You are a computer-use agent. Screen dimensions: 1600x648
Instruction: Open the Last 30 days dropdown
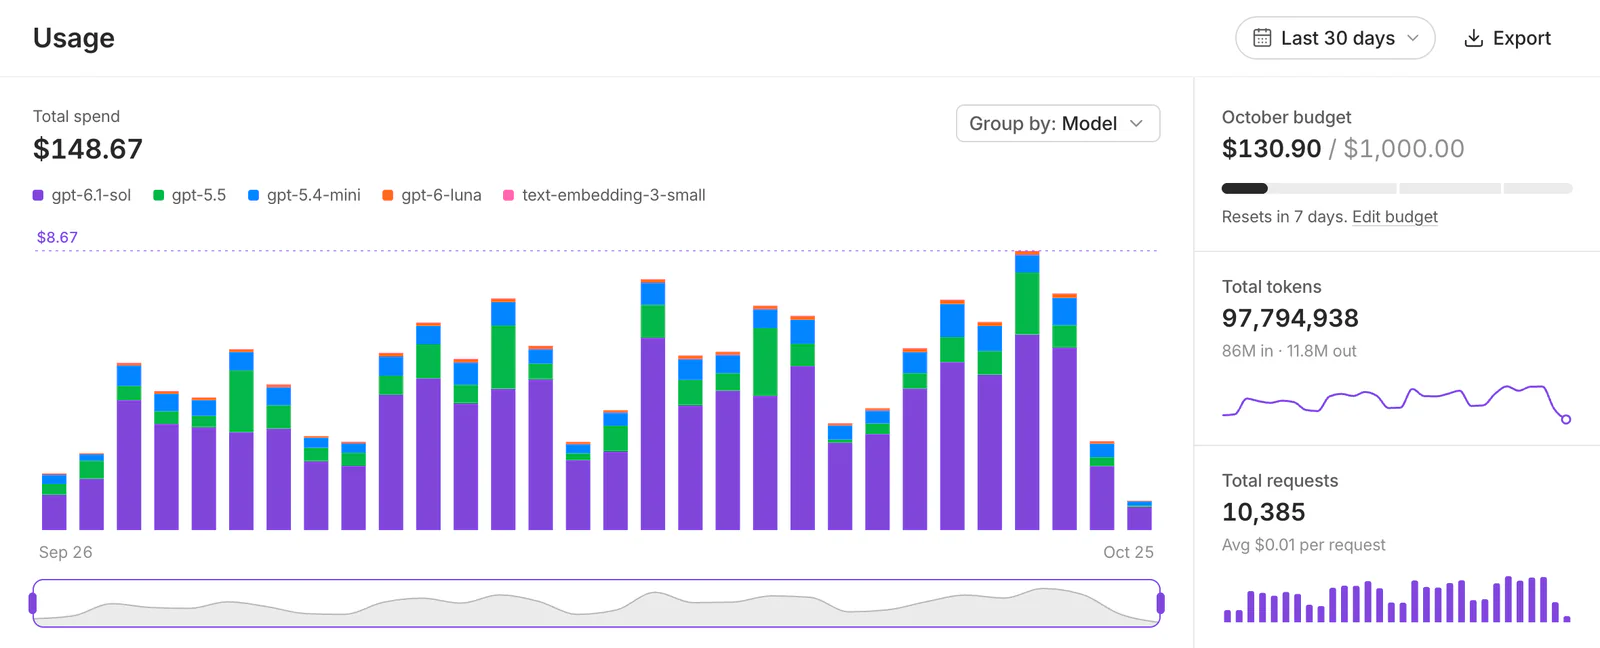click(x=1335, y=38)
